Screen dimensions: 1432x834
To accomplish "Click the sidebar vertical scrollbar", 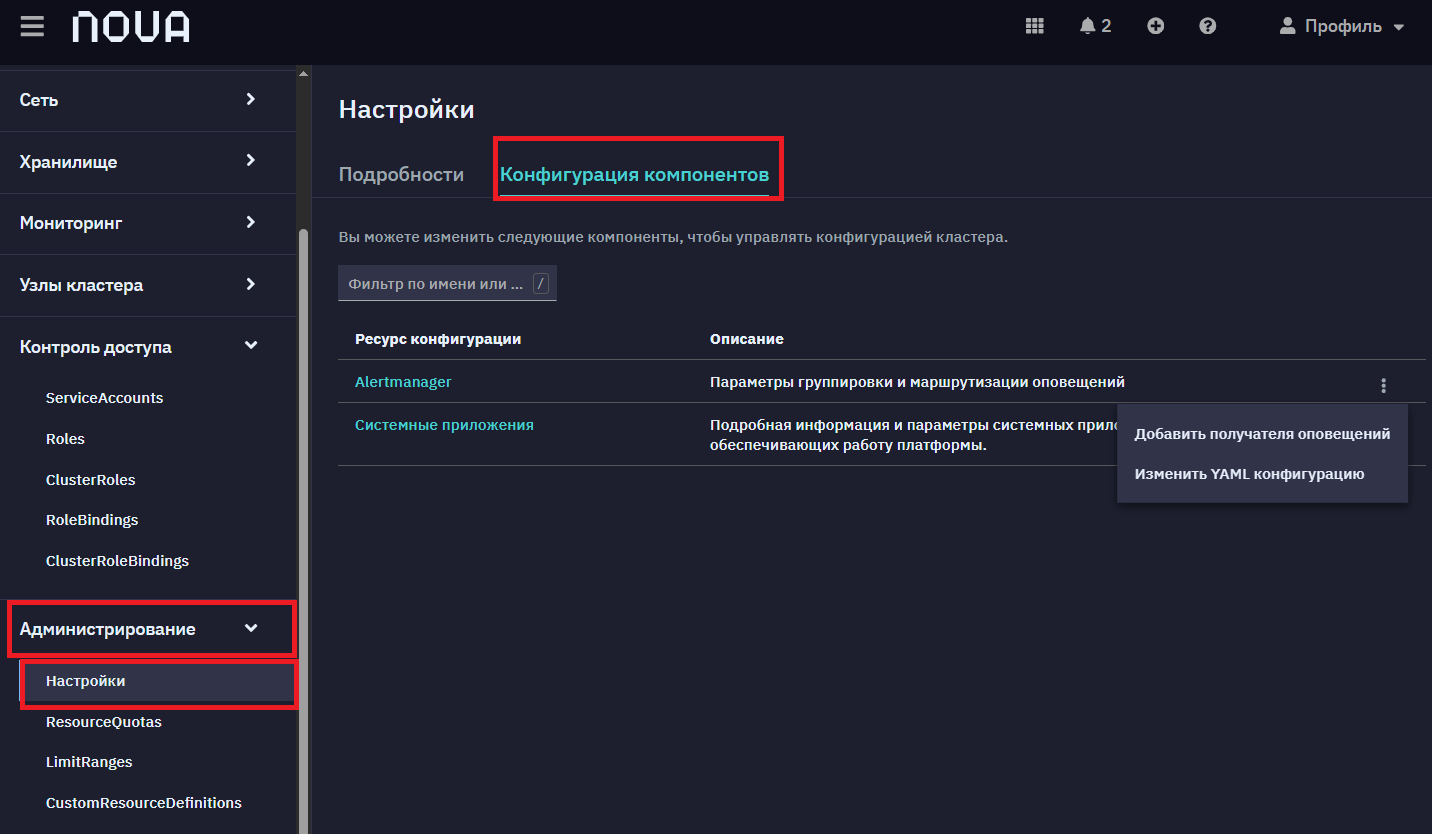I will [x=303, y=530].
